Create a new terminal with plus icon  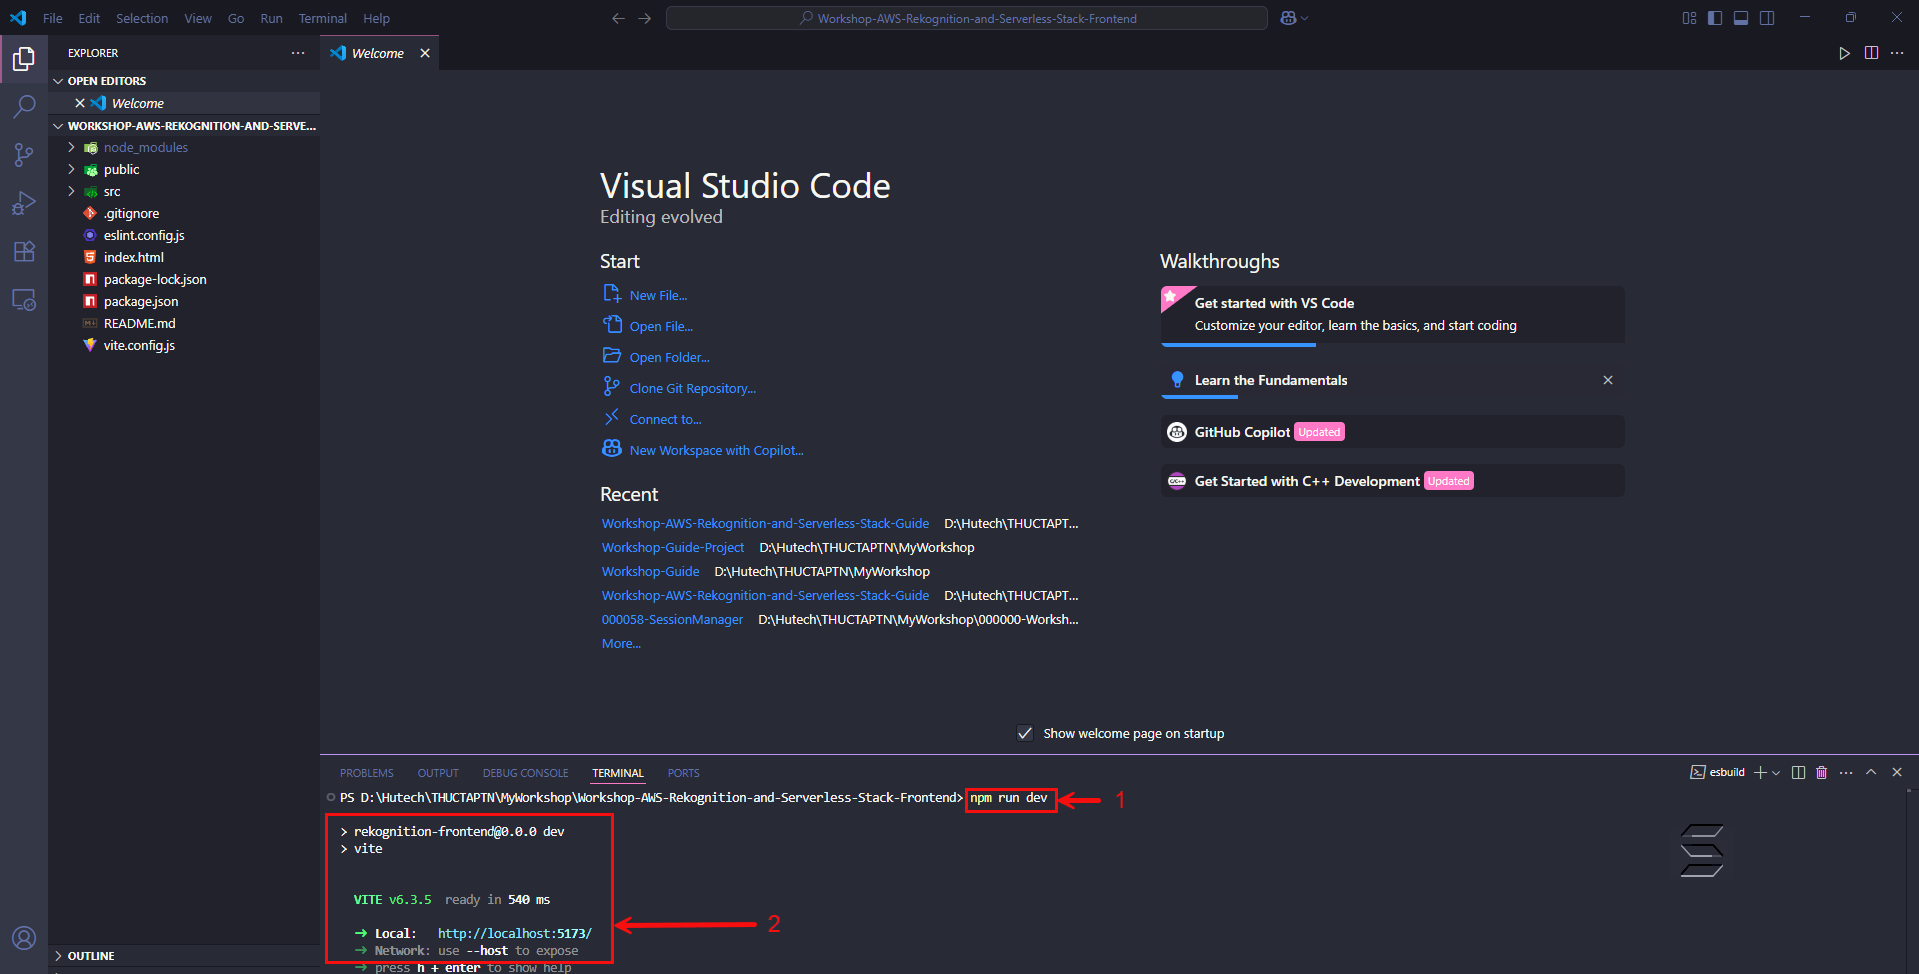pyautogui.click(x=1760, y=772)
